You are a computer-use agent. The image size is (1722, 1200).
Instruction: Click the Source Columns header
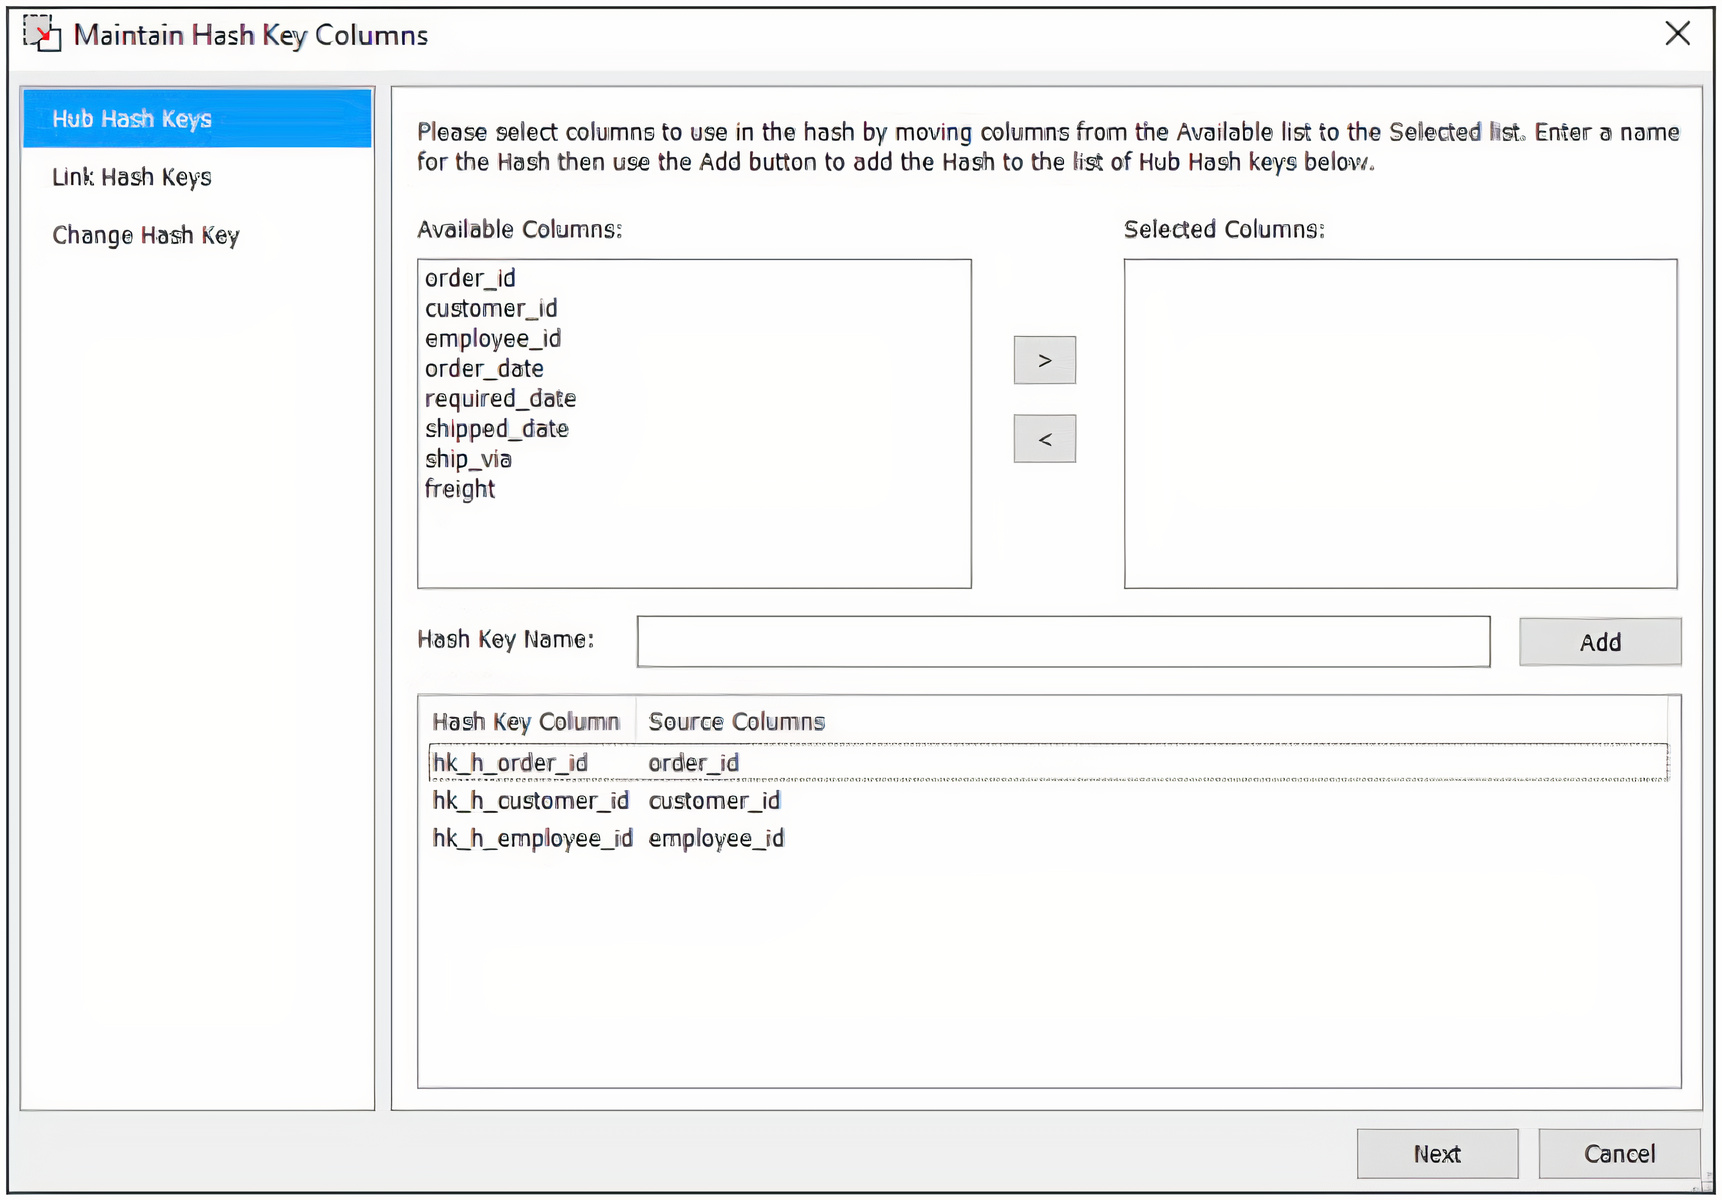point(737,721)
